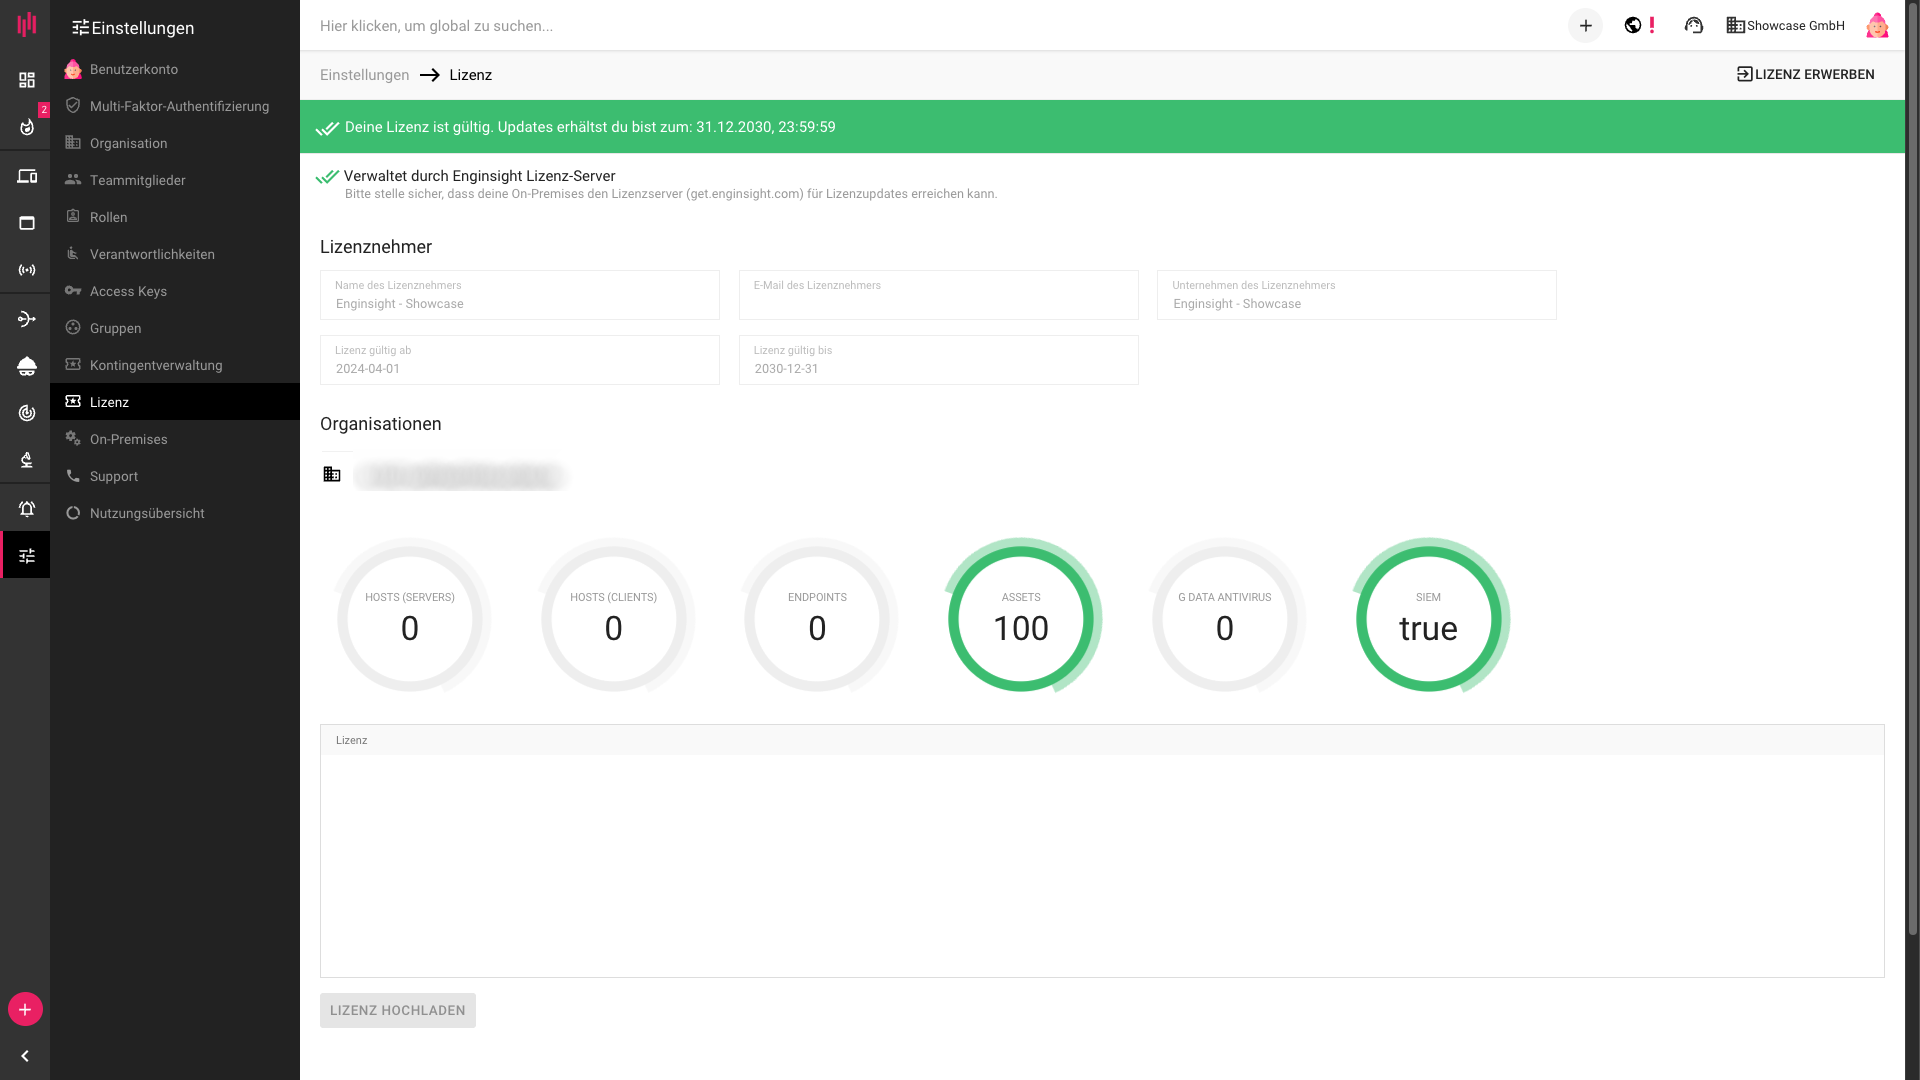This screenshot has width=1920, height=1080.
Task: Select On-Premises in settings menu
Action: point(128,439)
